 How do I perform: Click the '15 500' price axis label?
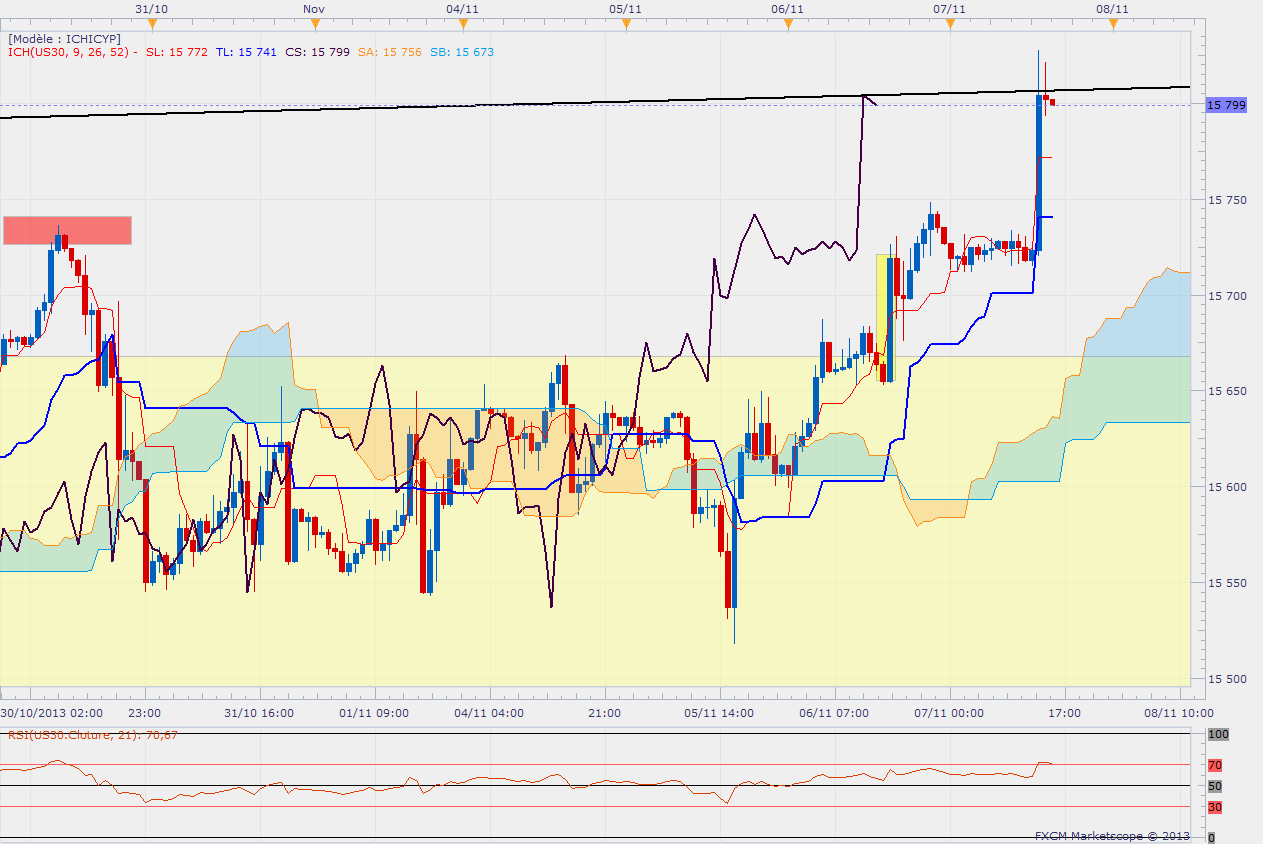(x=1227, y=679)
